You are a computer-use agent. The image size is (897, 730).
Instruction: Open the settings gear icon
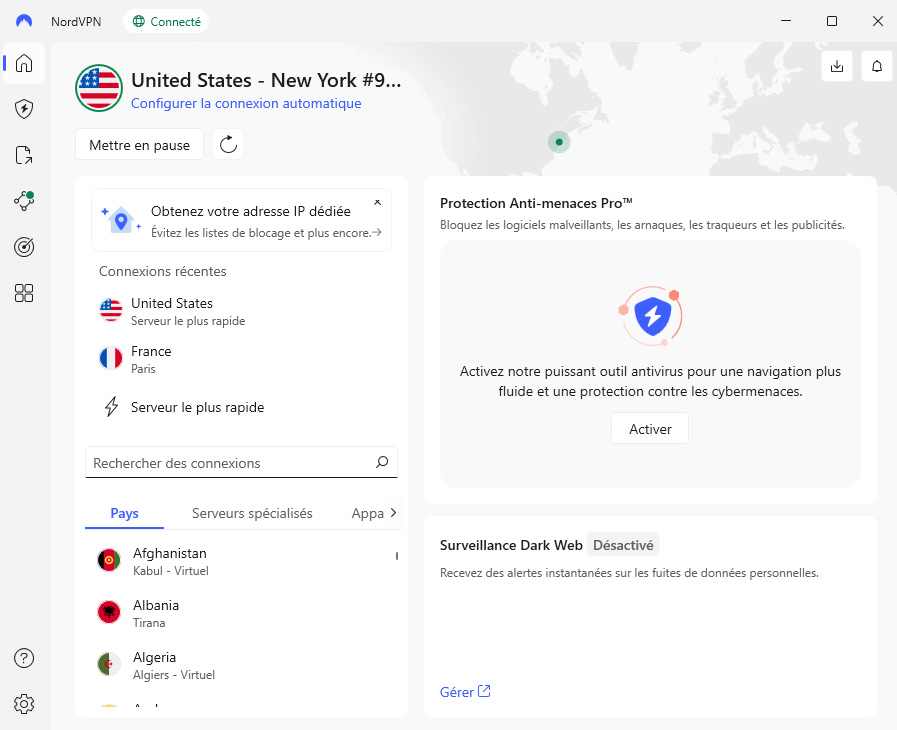coord(25,704)
